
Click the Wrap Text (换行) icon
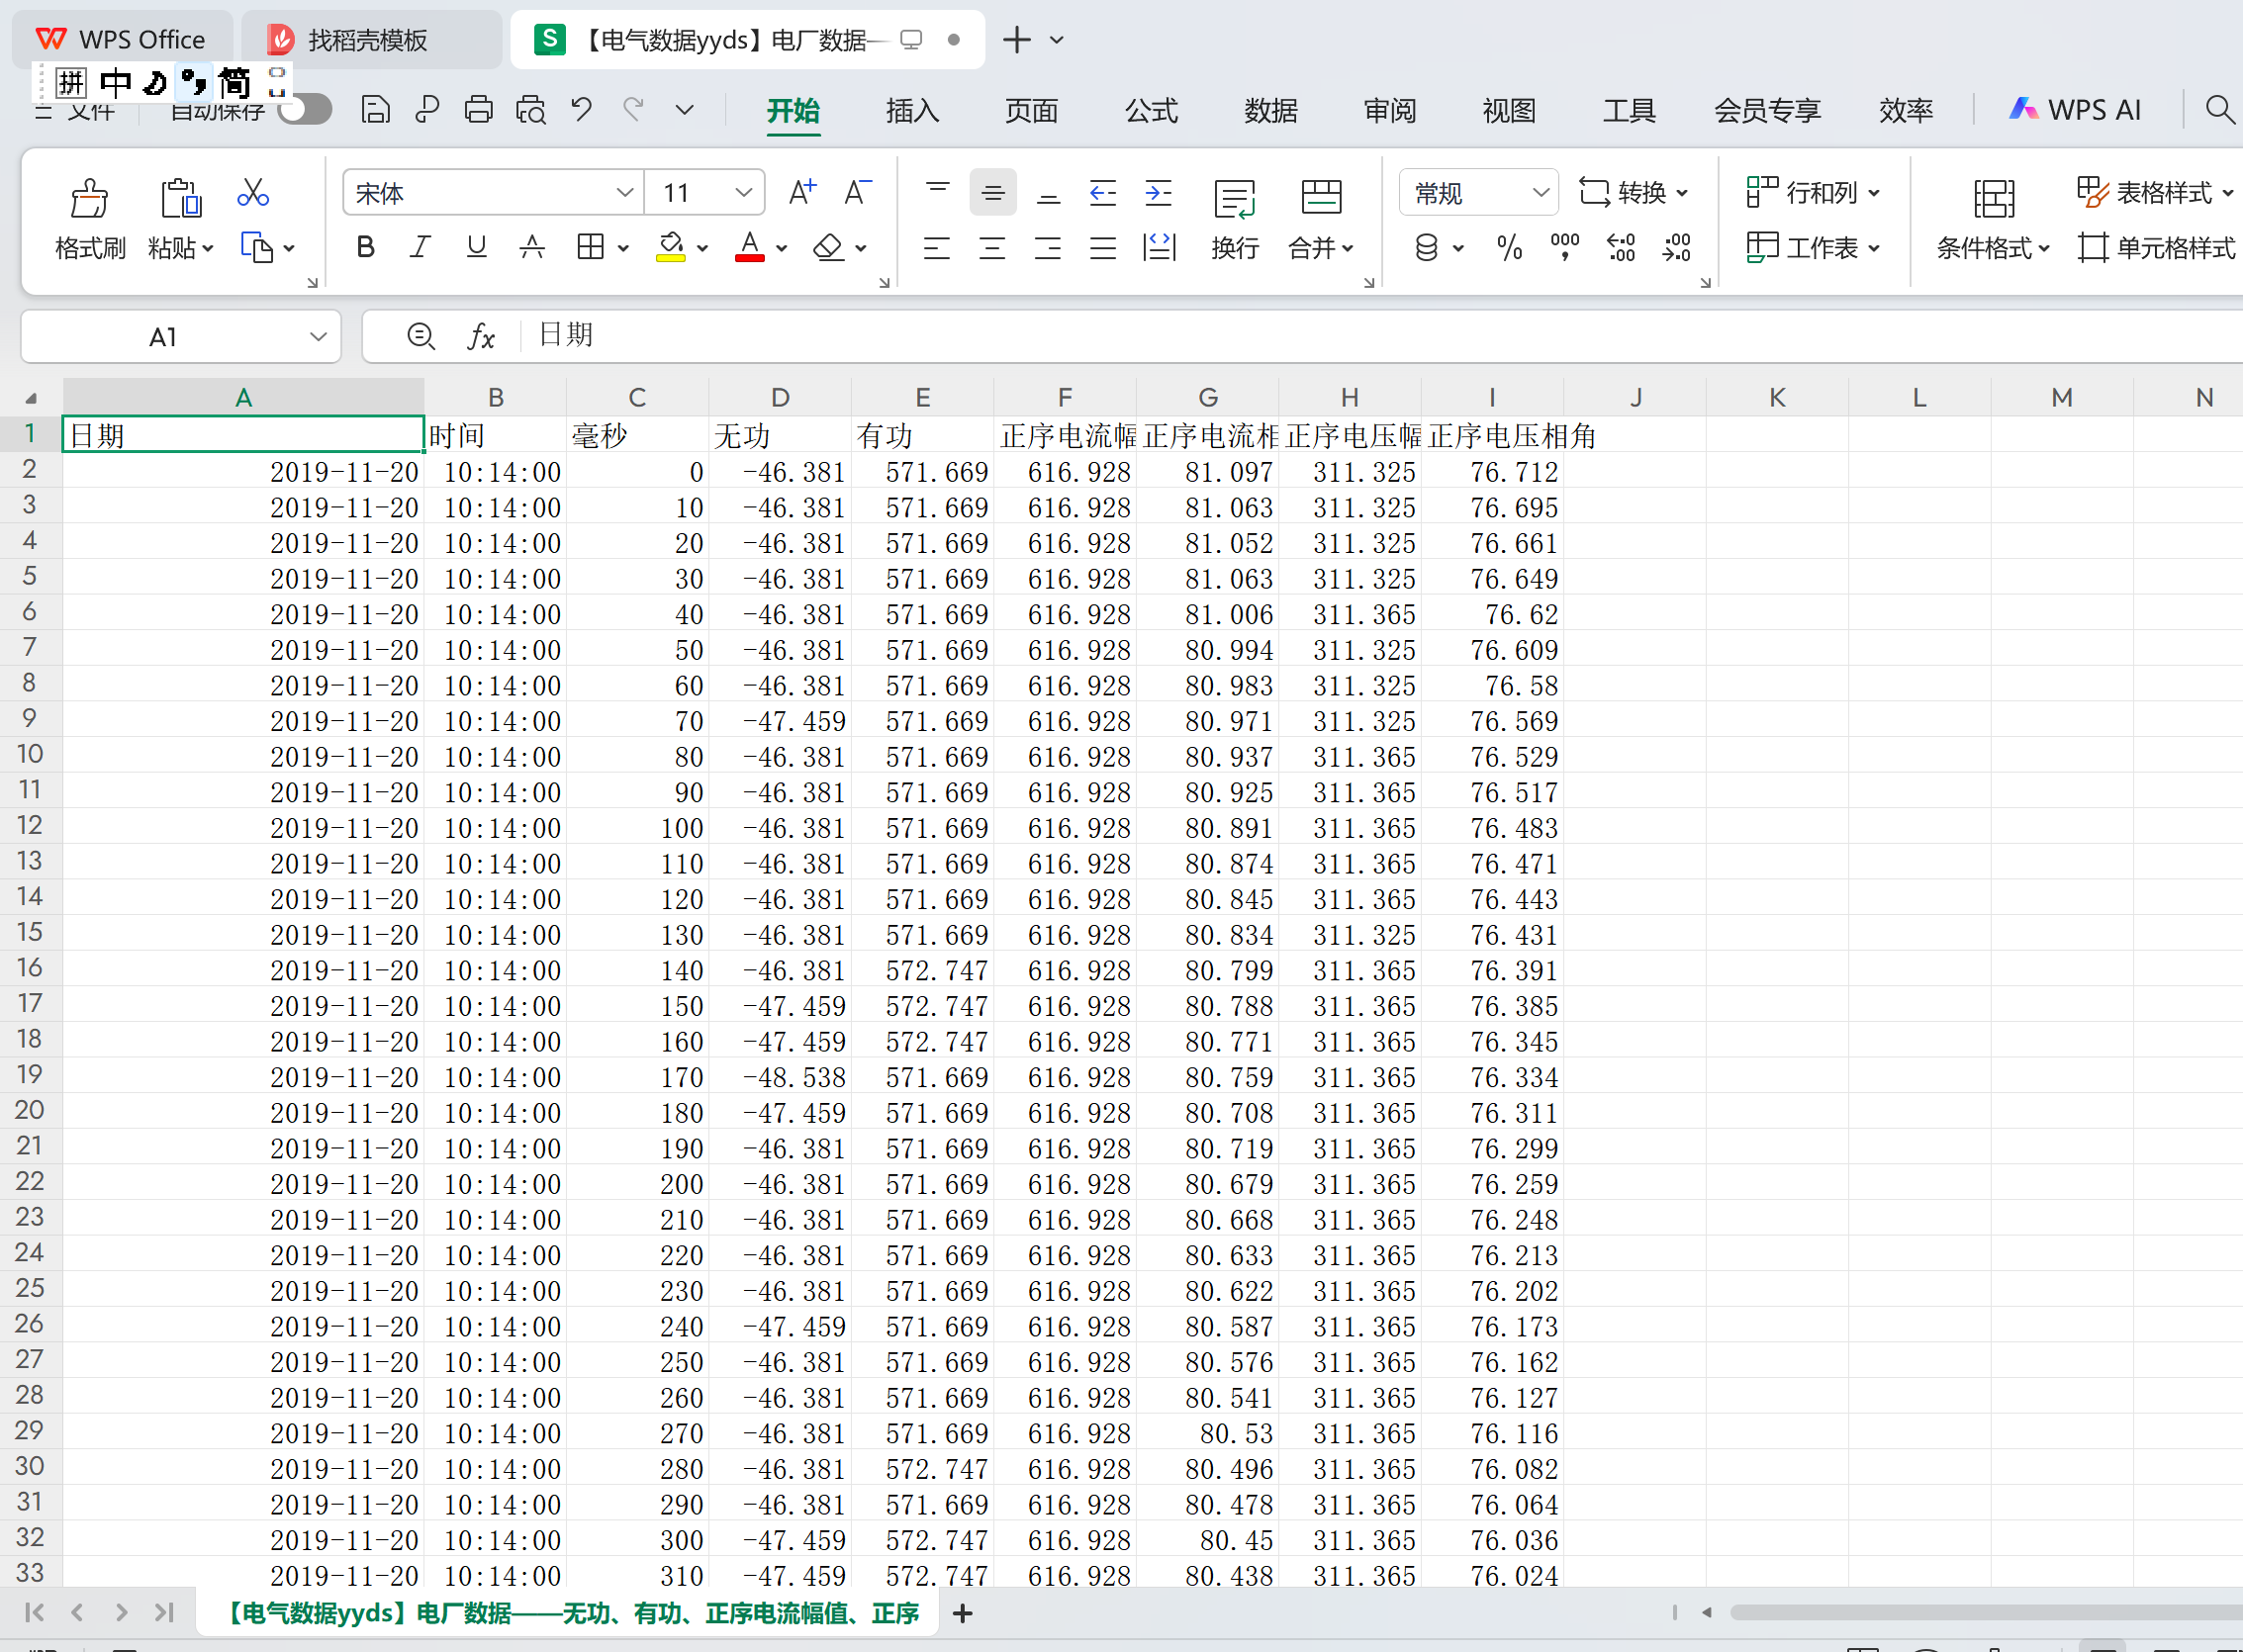click(x=1234, y=199)
